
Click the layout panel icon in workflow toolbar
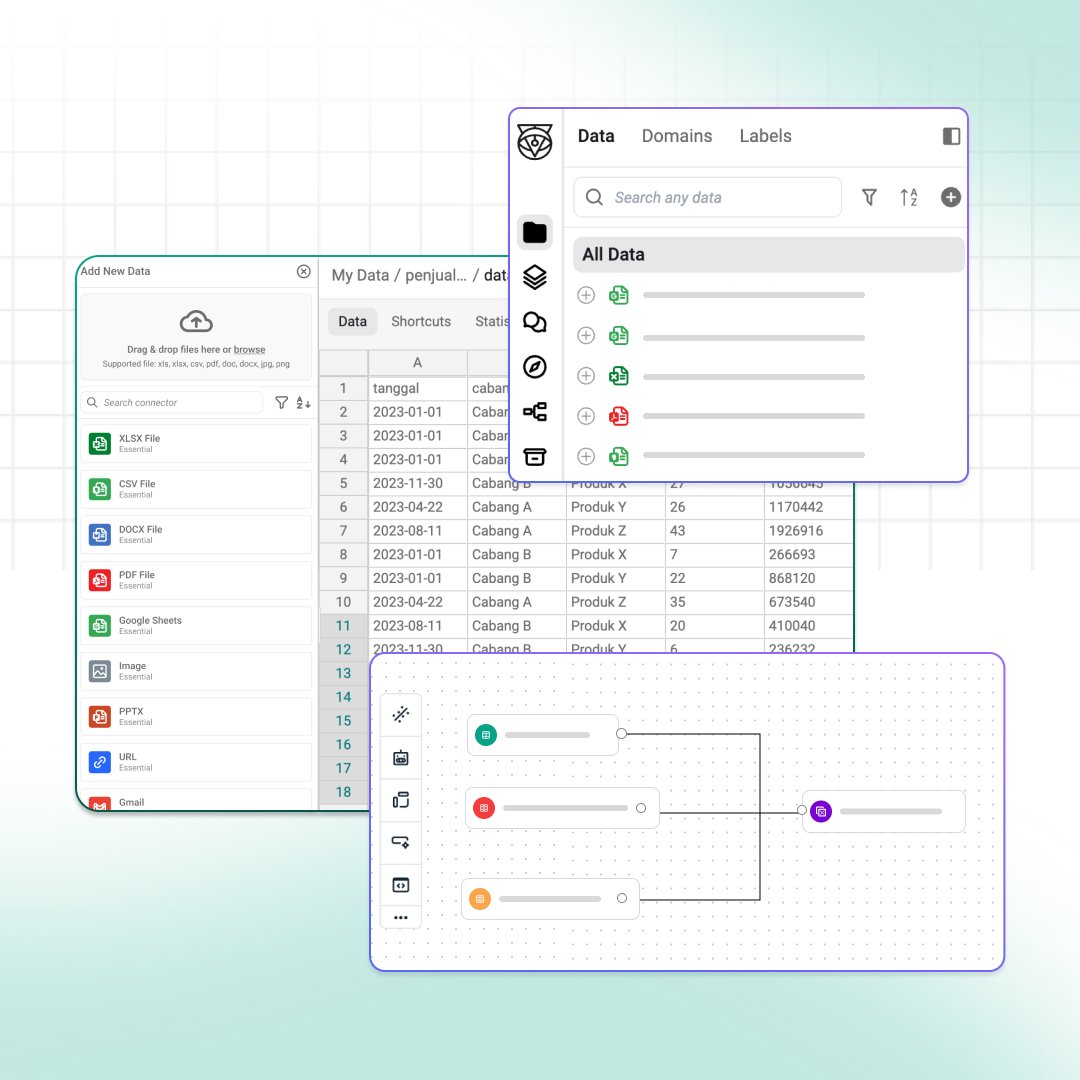point(401,800)
